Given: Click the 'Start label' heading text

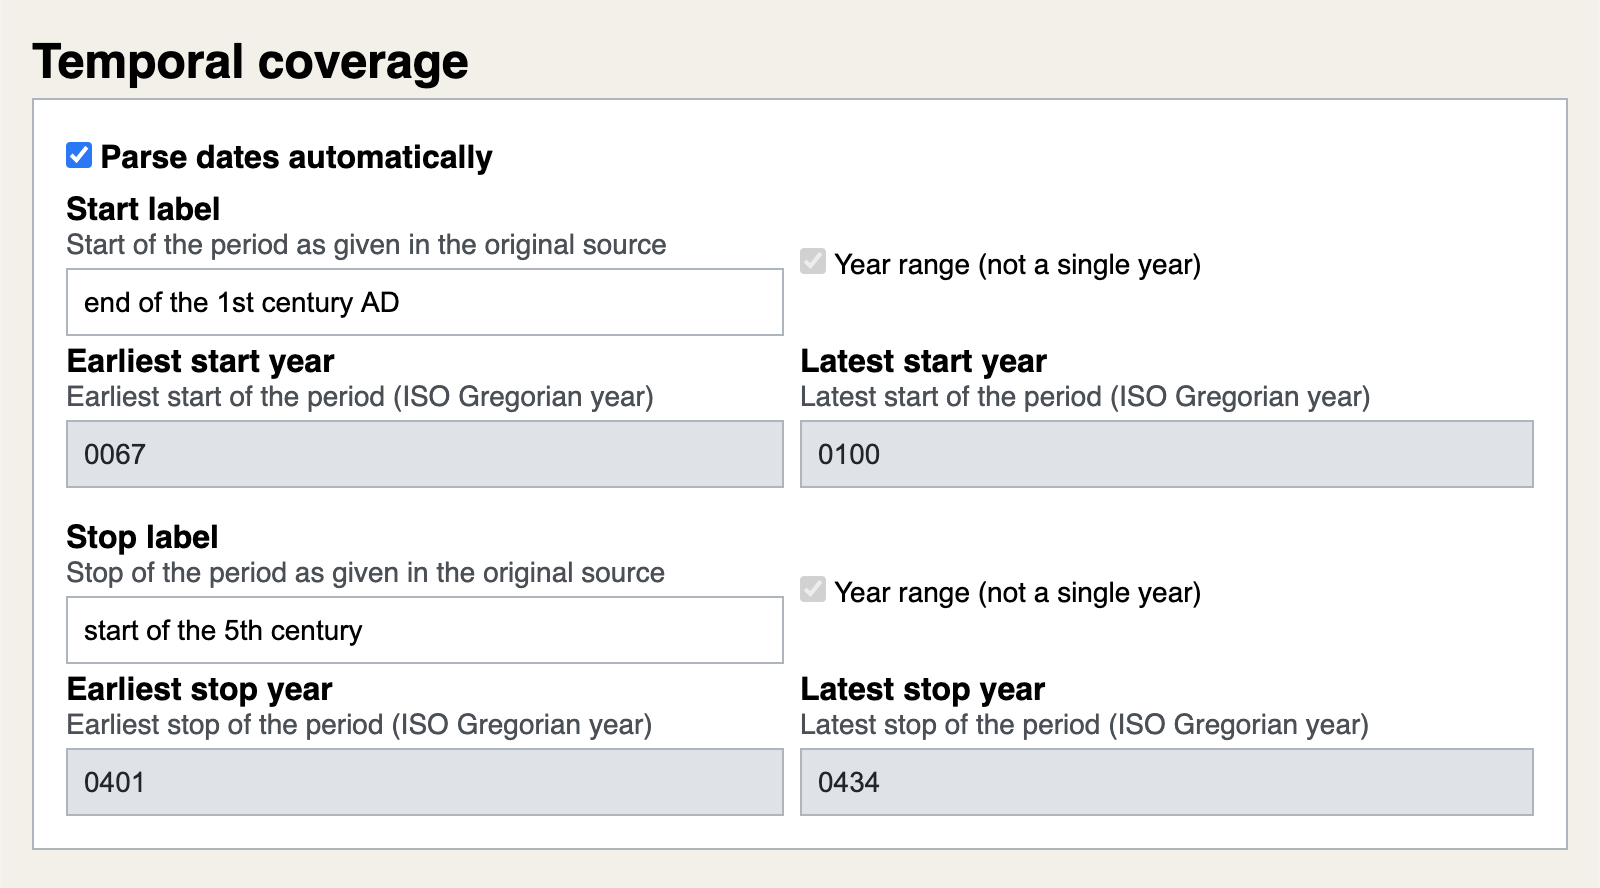Looking at the screenshot, I should coord(143,209).
